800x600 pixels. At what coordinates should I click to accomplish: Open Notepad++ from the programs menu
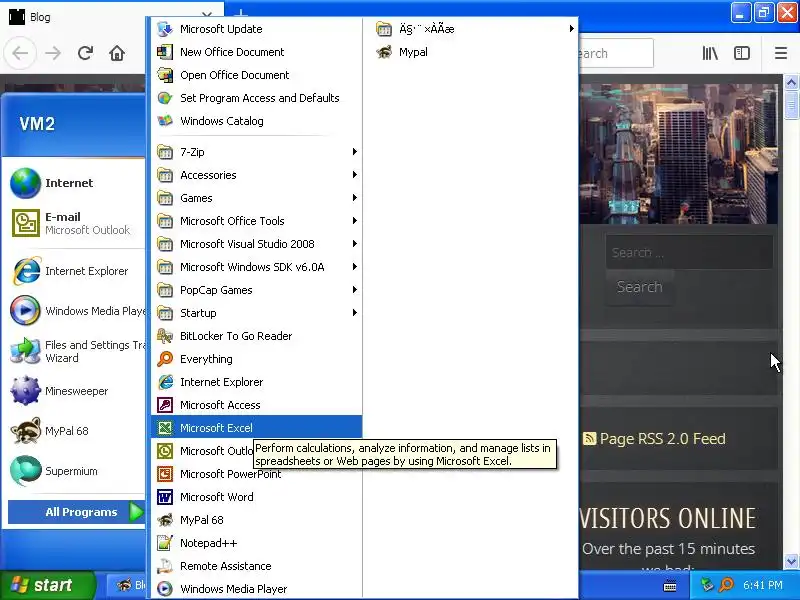[256, 543]
